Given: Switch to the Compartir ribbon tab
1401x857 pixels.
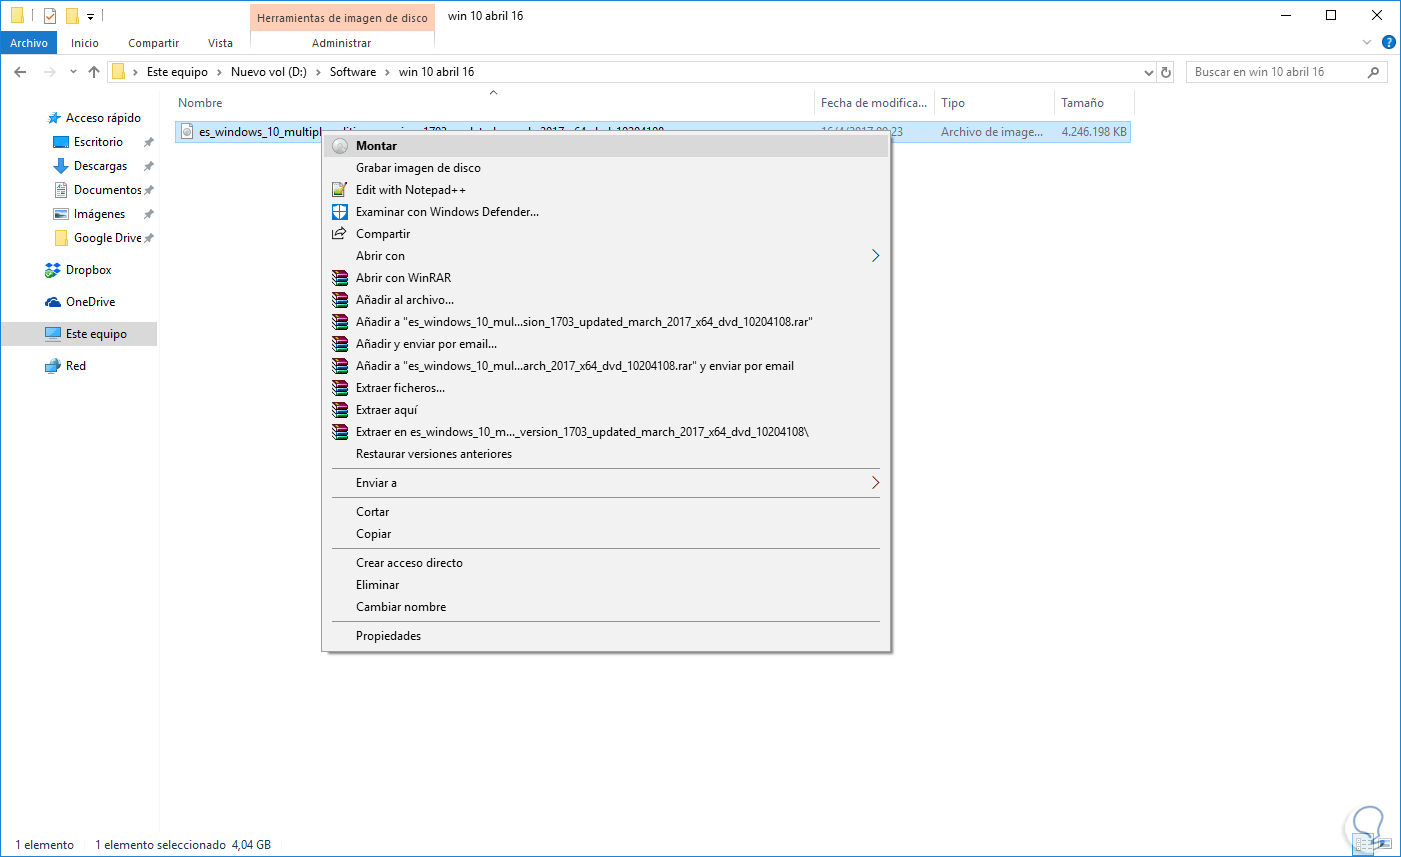Looking at the screenshot, I should point(153,43).
